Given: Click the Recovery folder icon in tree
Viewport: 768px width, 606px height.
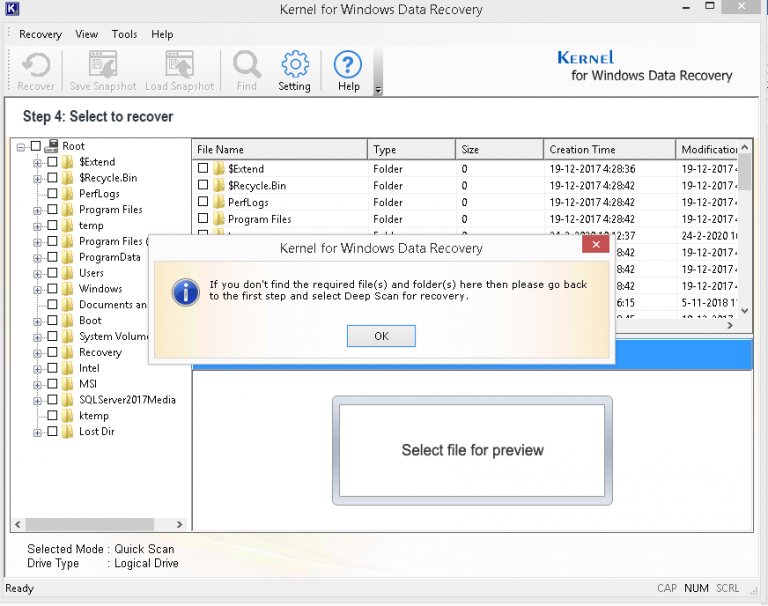Looking at the screenshot, I should pyautogui.click(x=68, y=352).
